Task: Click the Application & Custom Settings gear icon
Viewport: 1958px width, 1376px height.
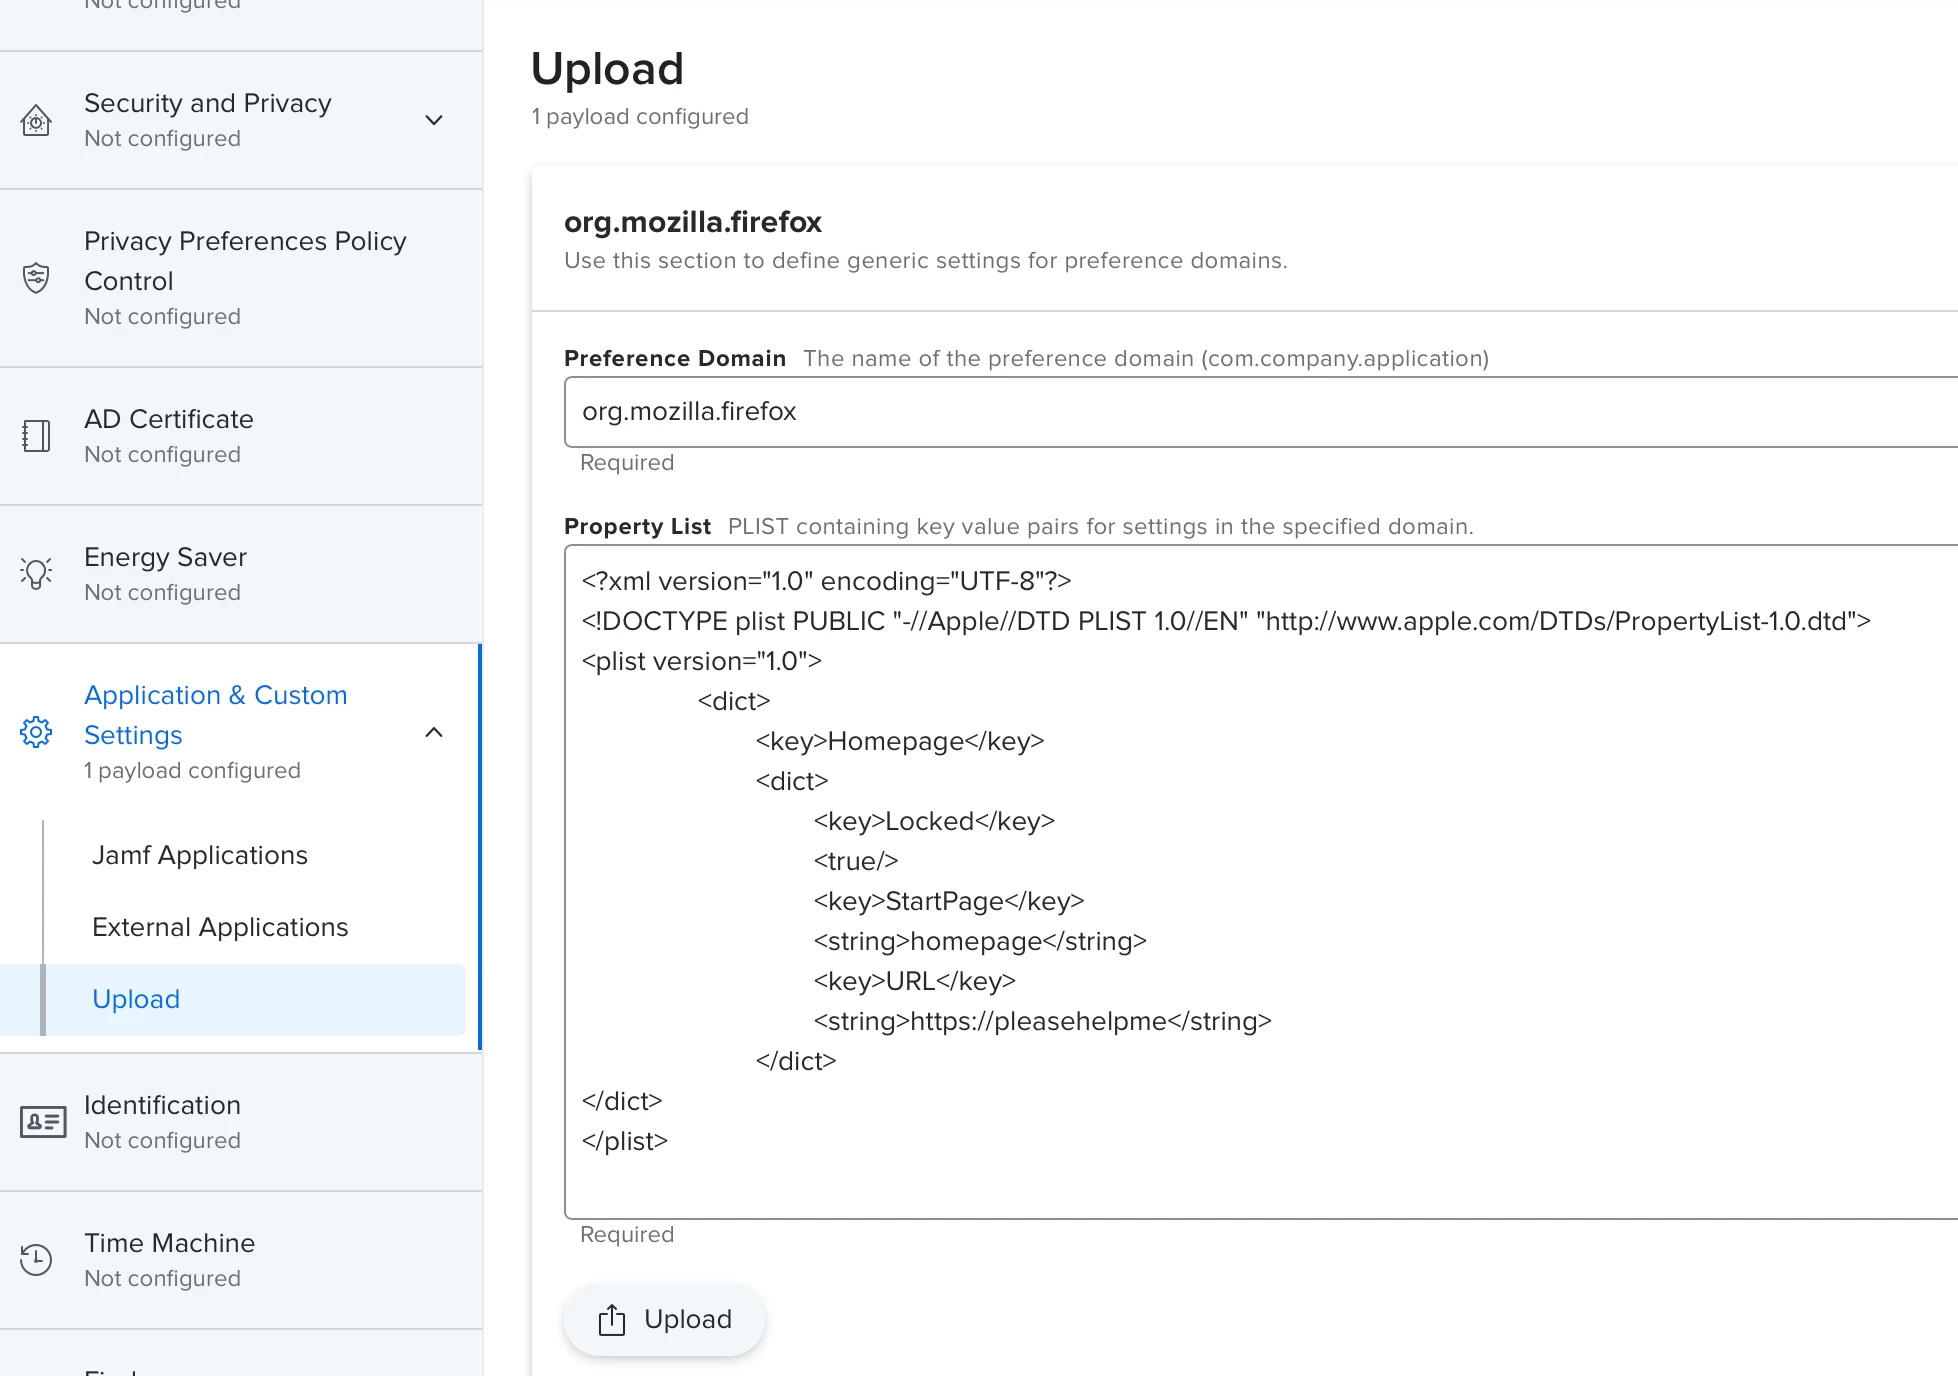Action: pos(36,732)
